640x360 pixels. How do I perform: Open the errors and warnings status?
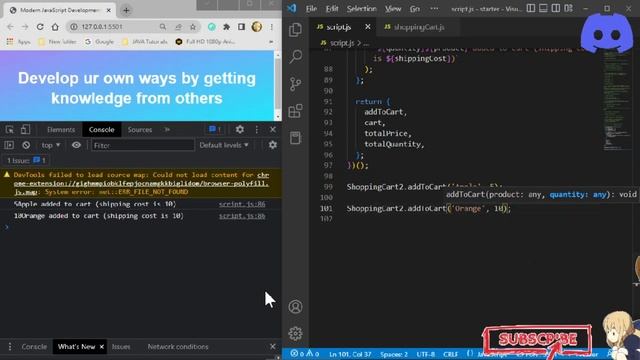point(304,354)
